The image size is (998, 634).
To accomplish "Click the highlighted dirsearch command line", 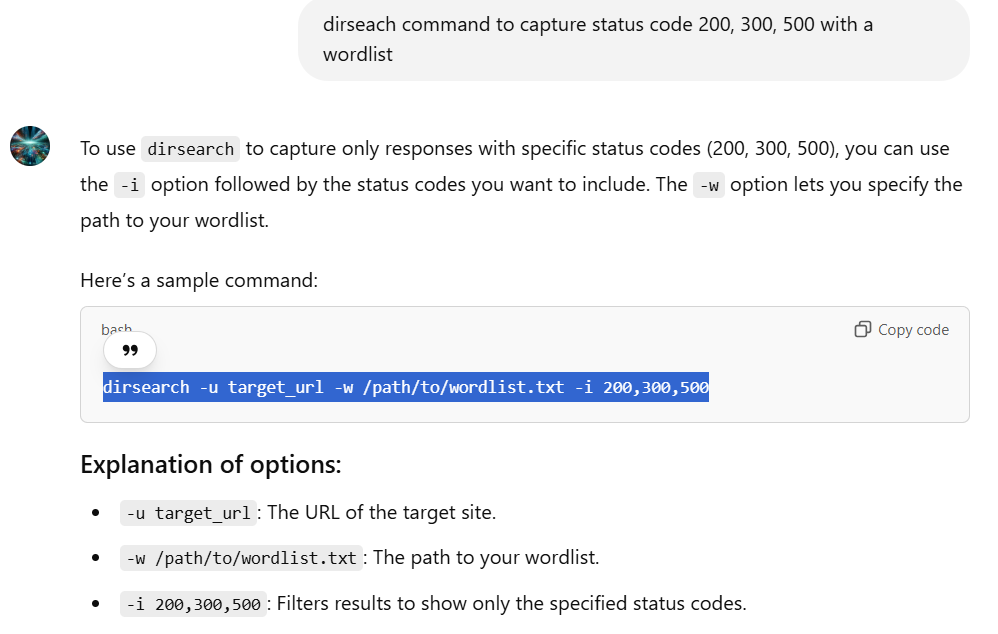I will pos(405,387).
